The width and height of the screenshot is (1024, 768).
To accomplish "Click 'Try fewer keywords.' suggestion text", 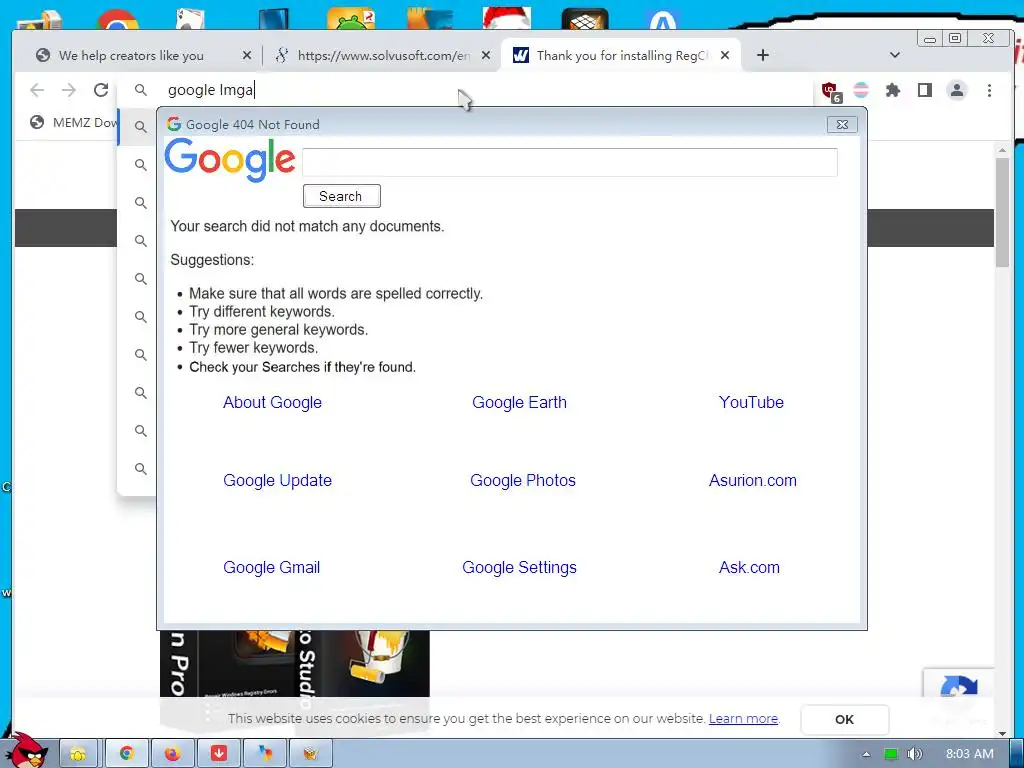I will pos(253,348).
